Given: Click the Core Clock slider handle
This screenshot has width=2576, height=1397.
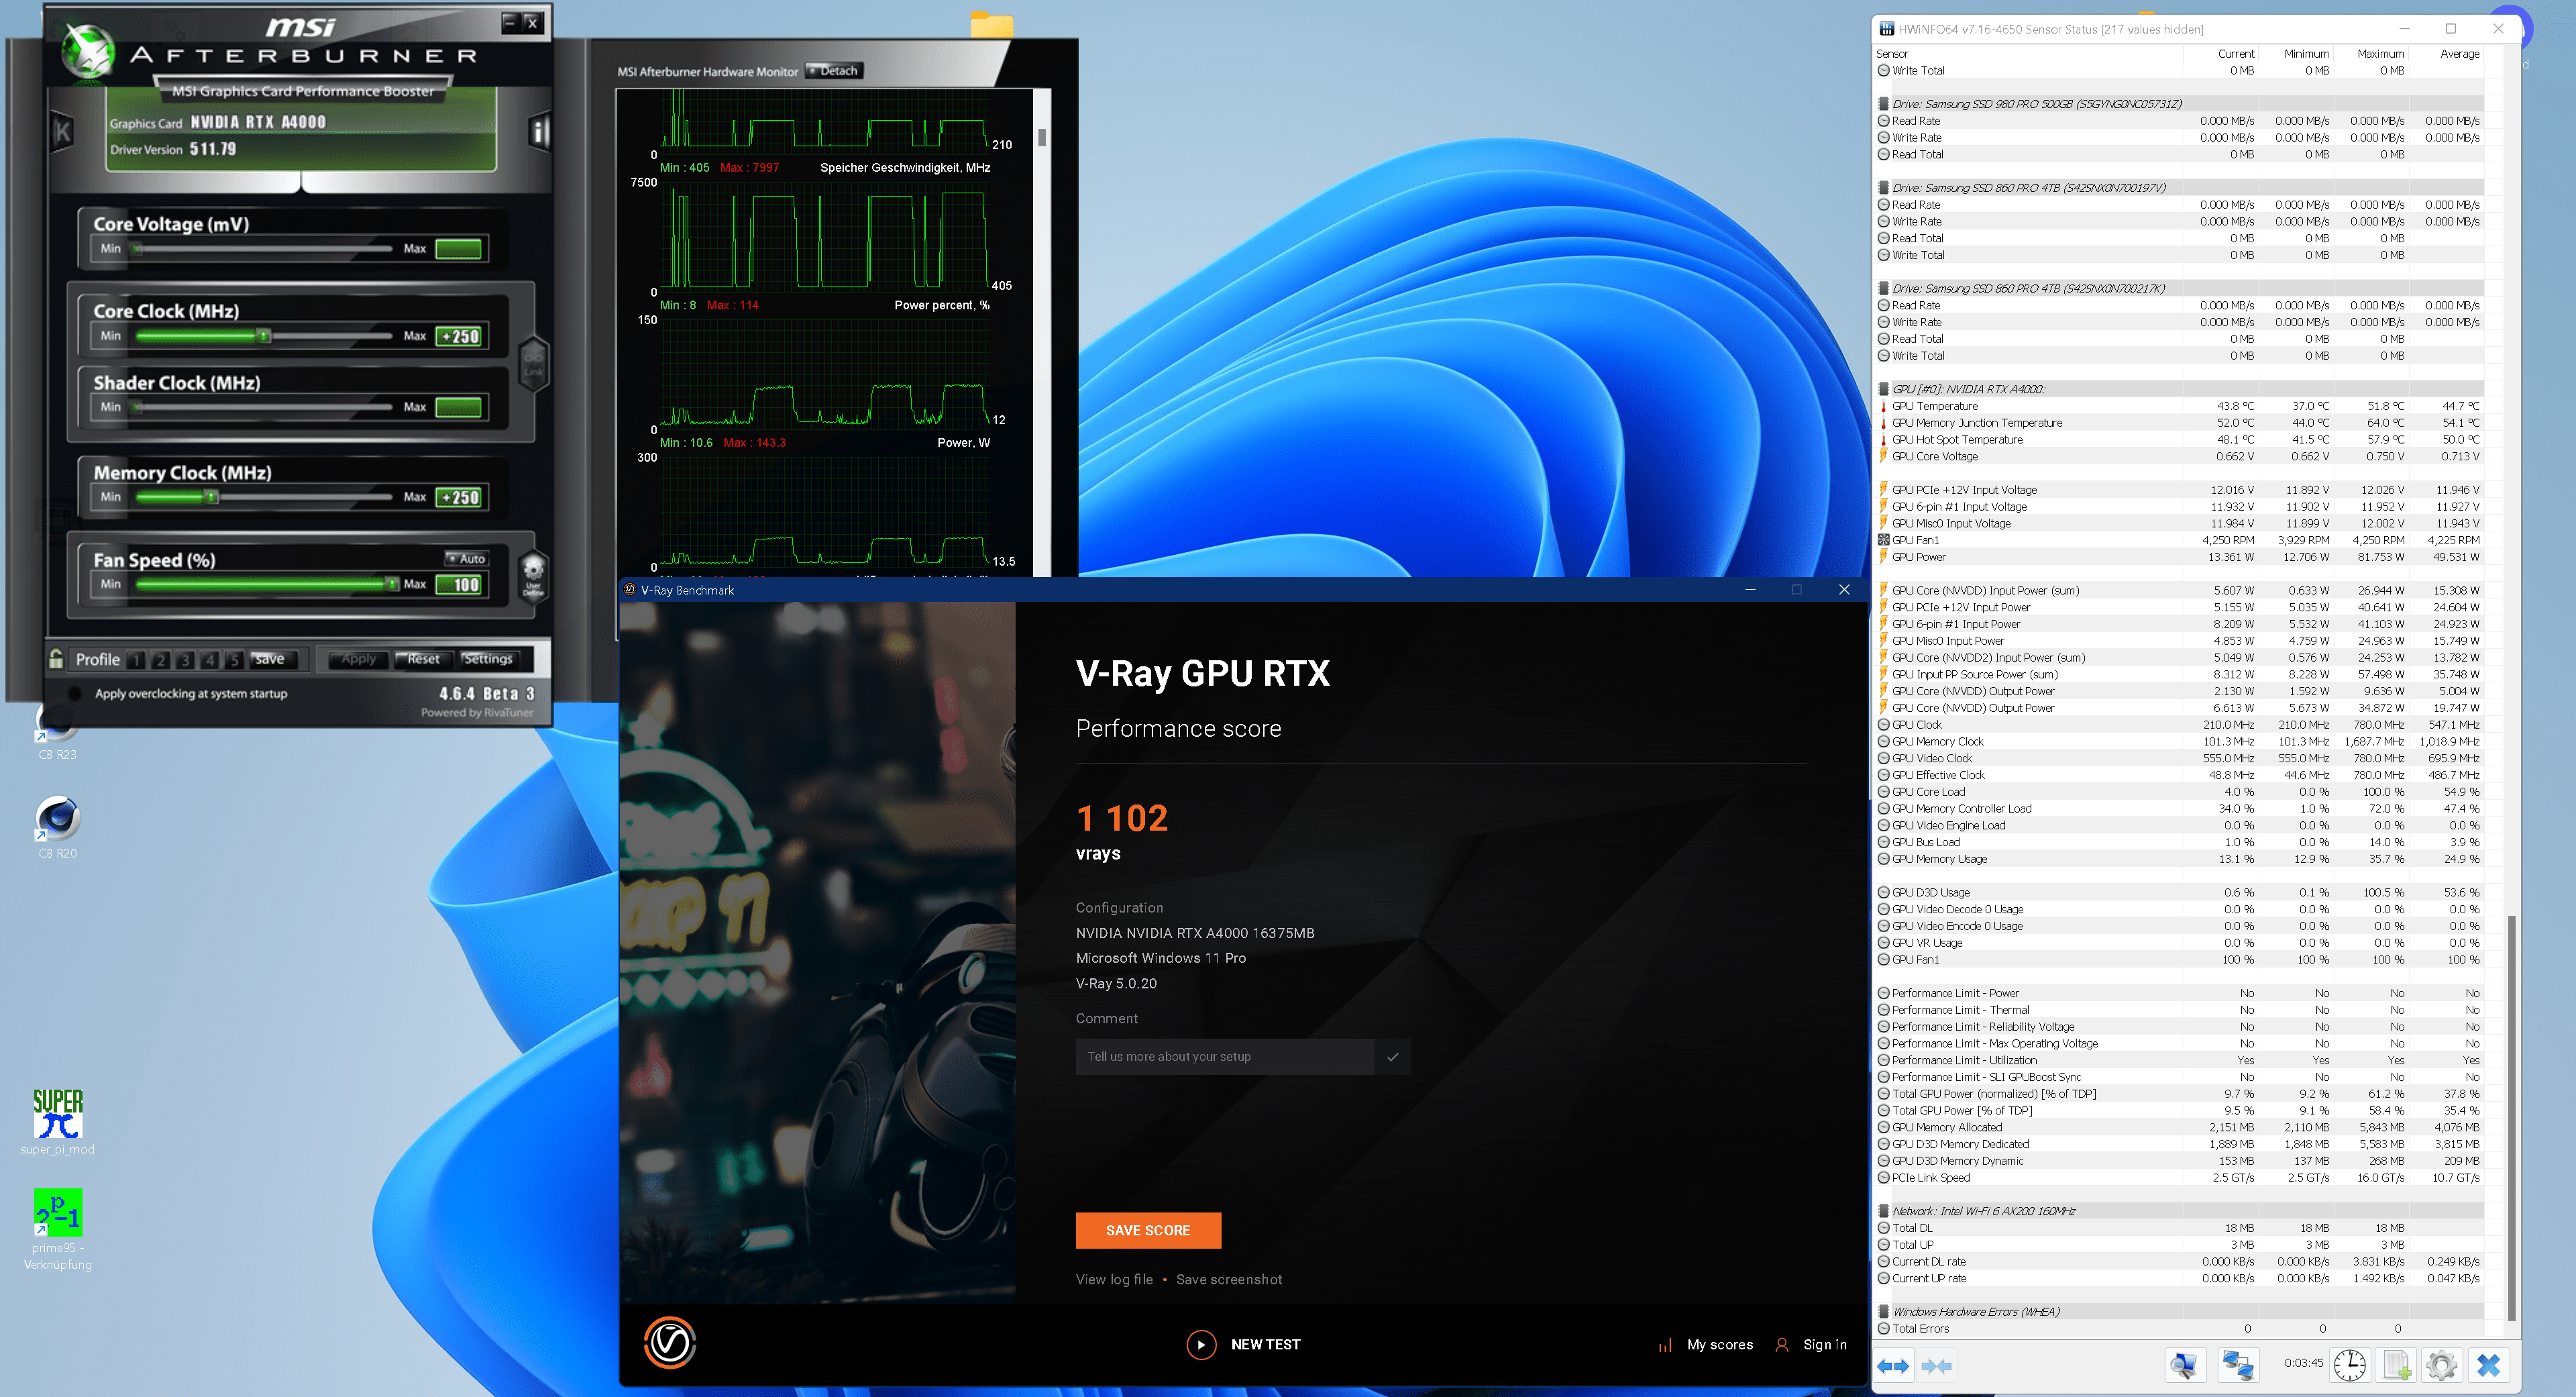Looking at the screenshot, I should [264, 336].
